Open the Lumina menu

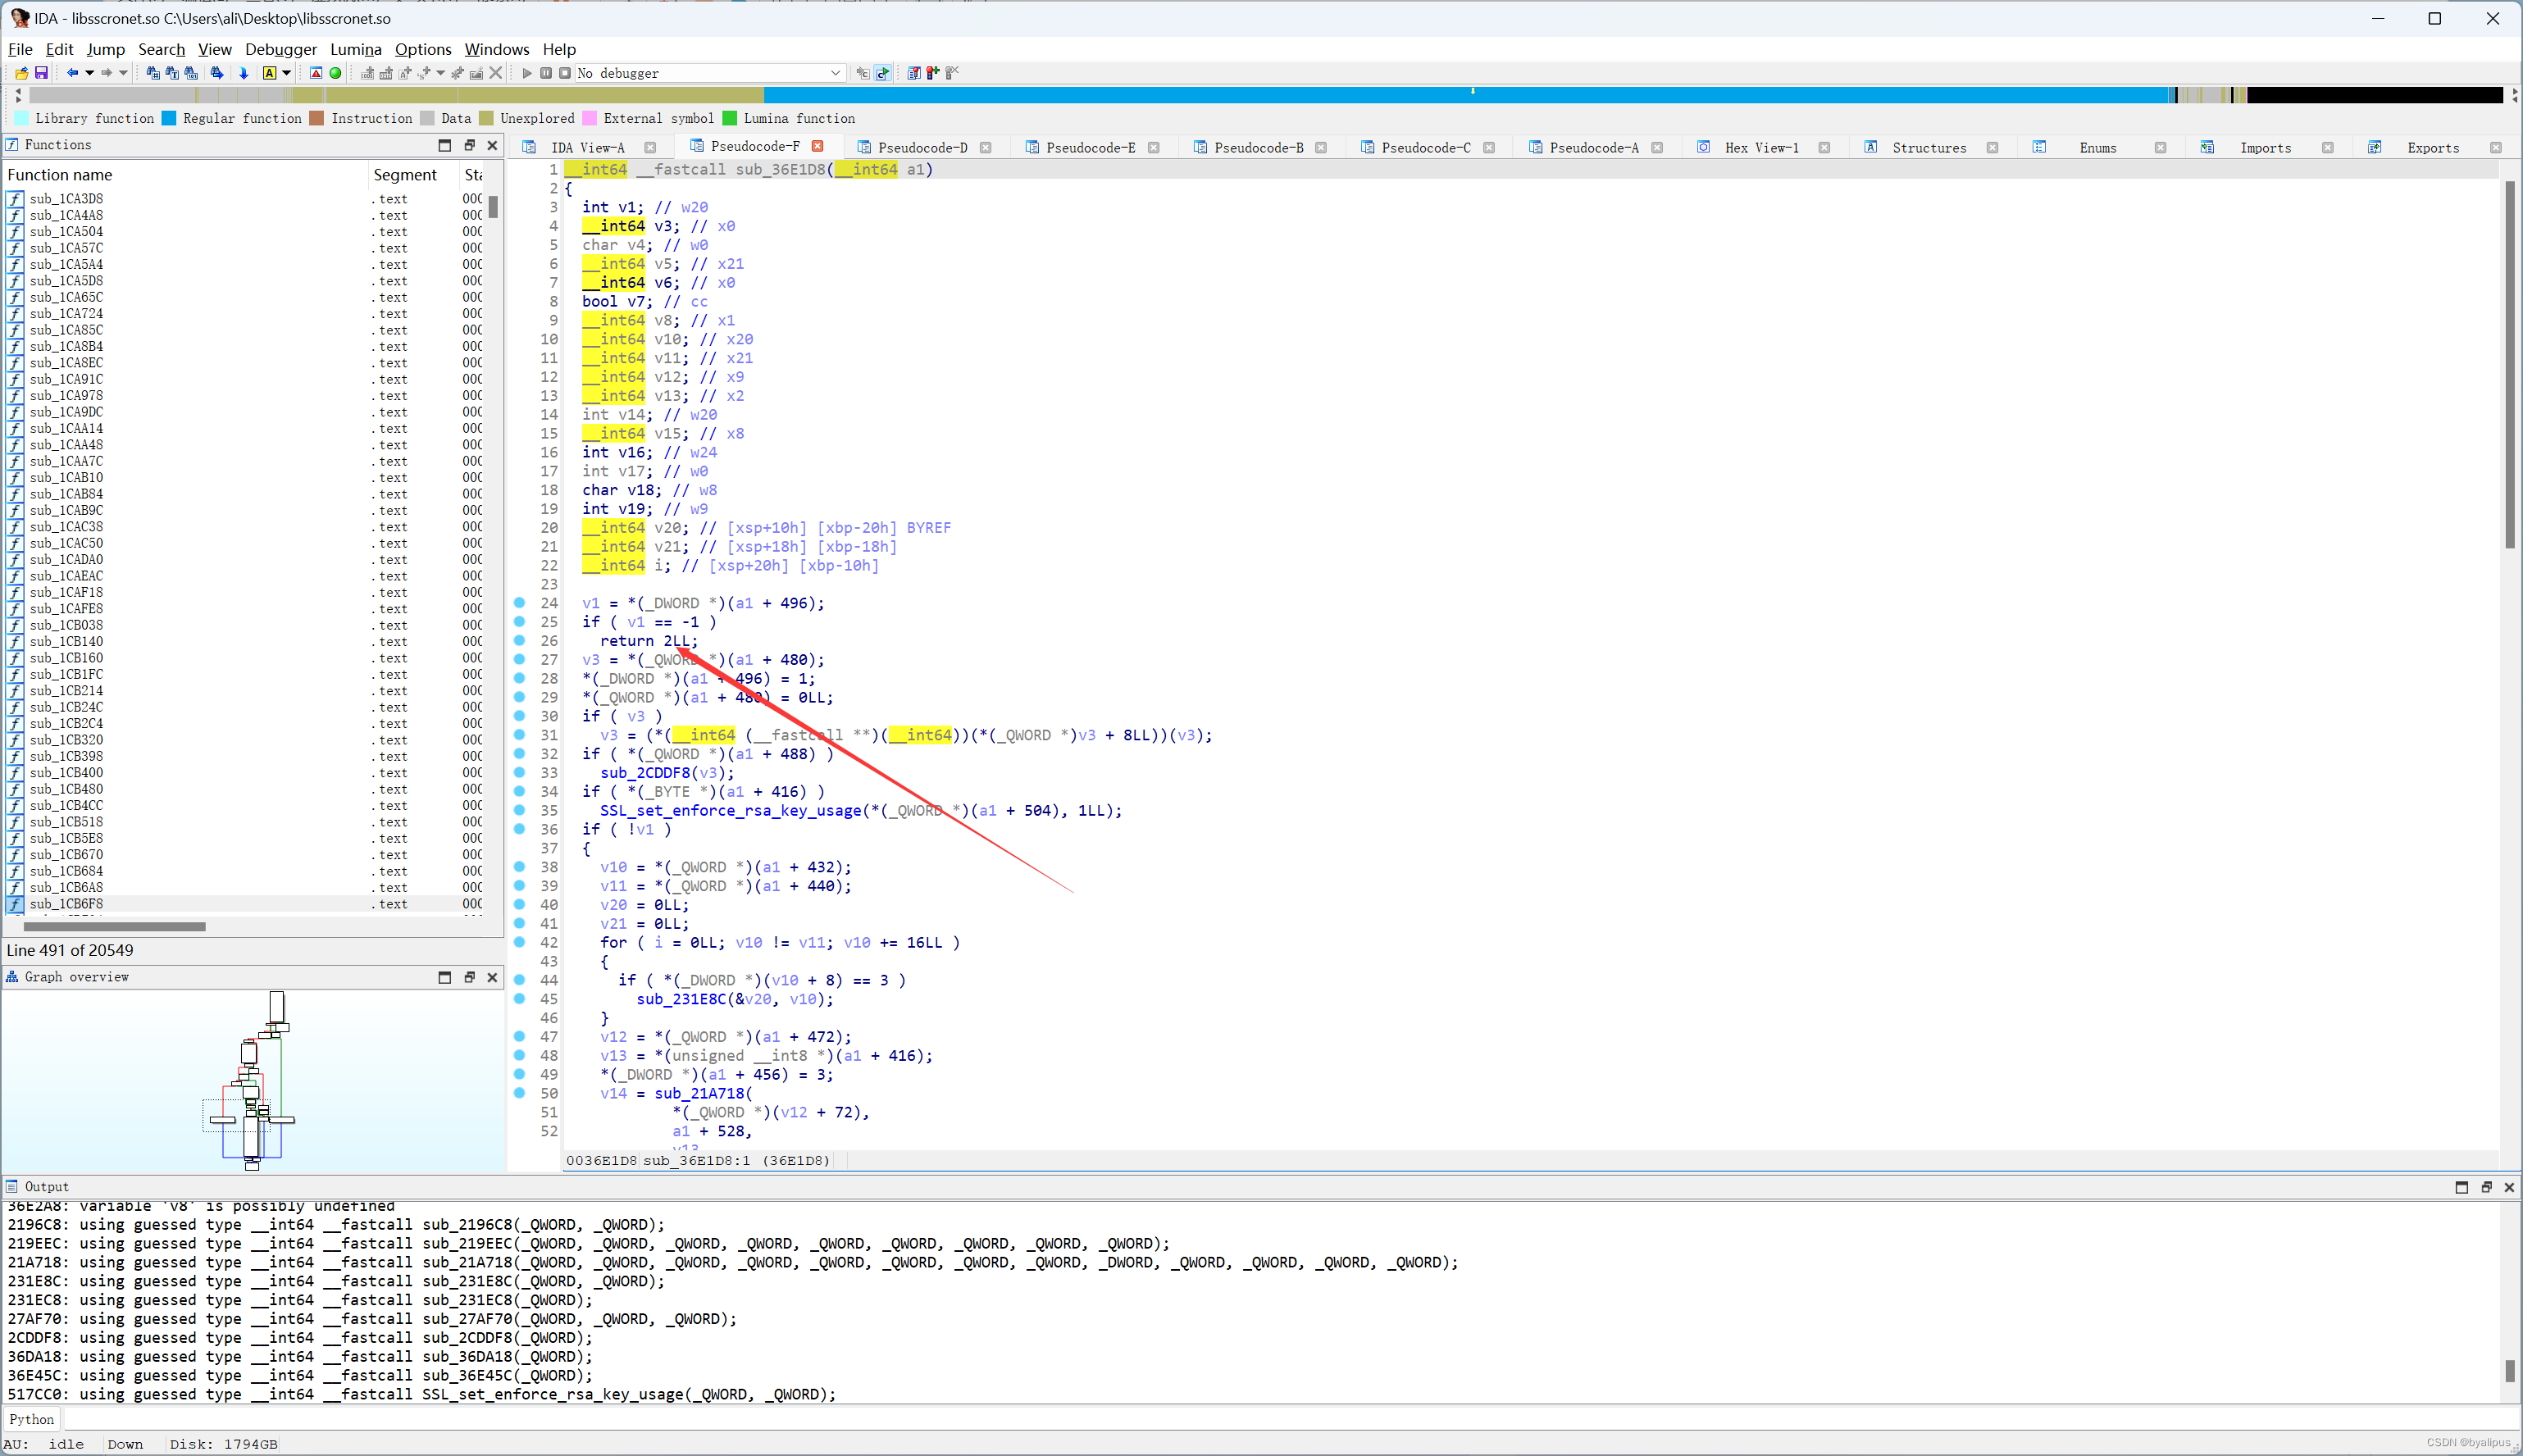(x=355, y=49)
